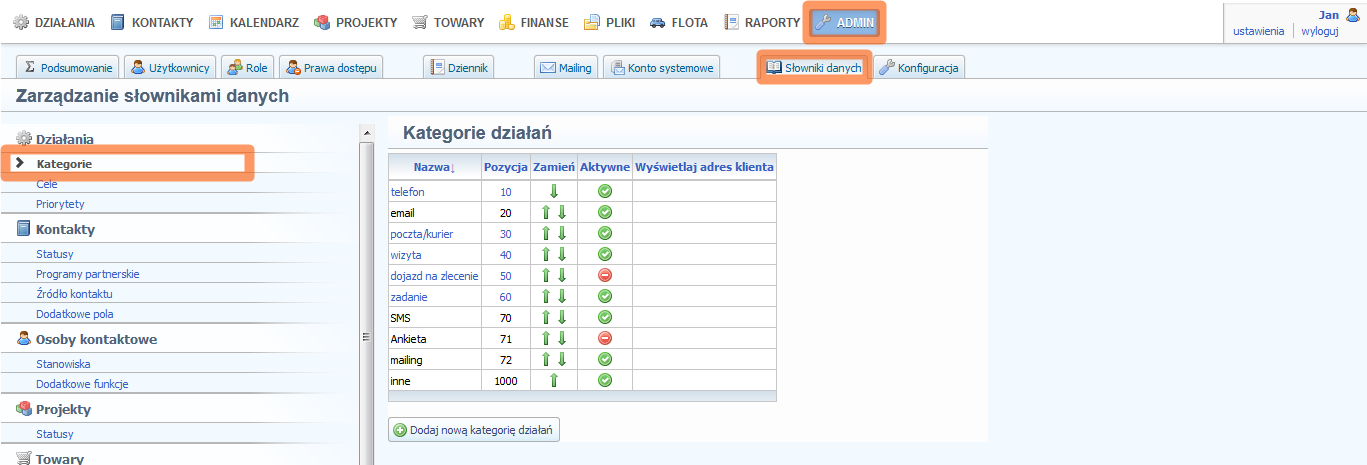Move the inne category up

[x=553, y=381]
